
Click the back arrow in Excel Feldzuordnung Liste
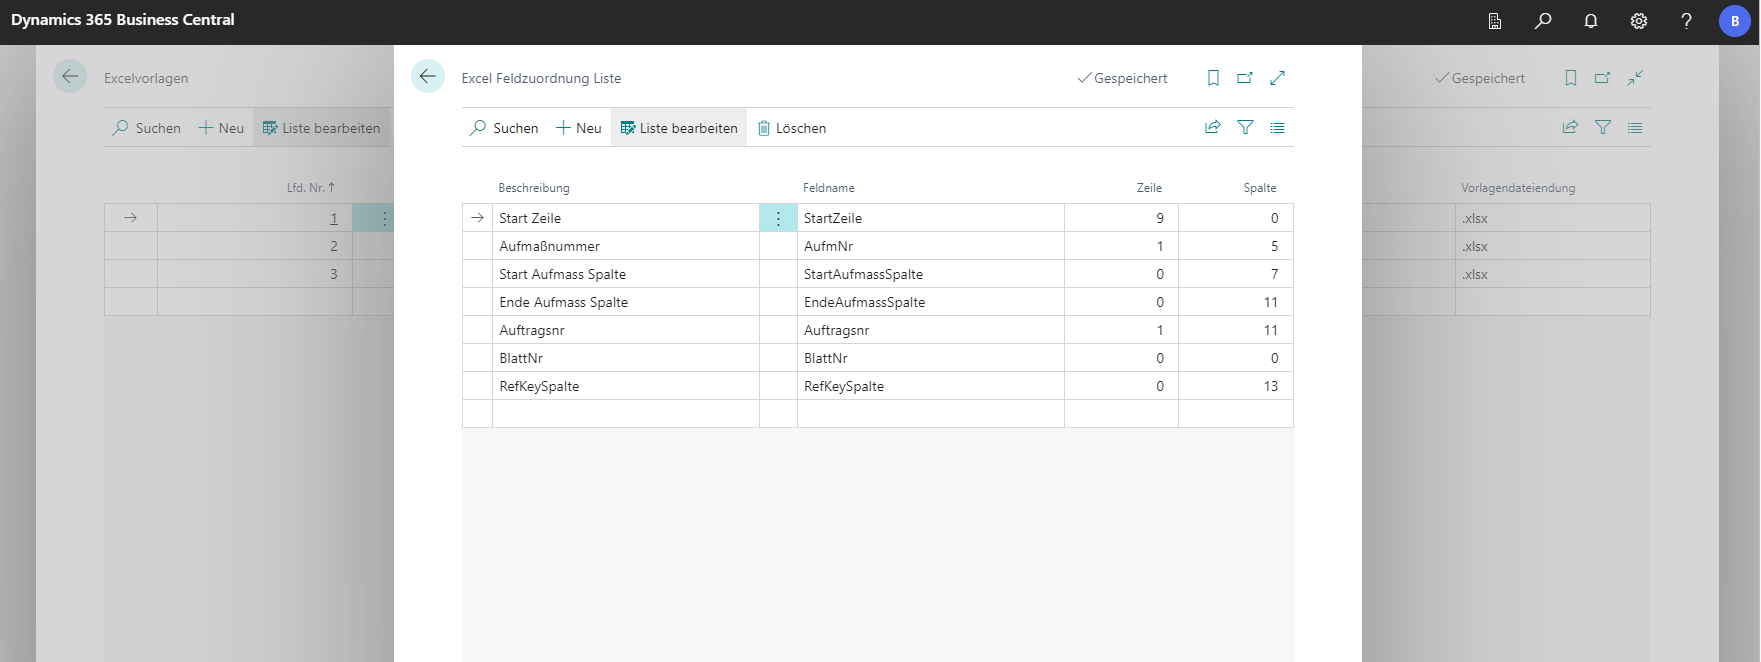click(428, 77)
